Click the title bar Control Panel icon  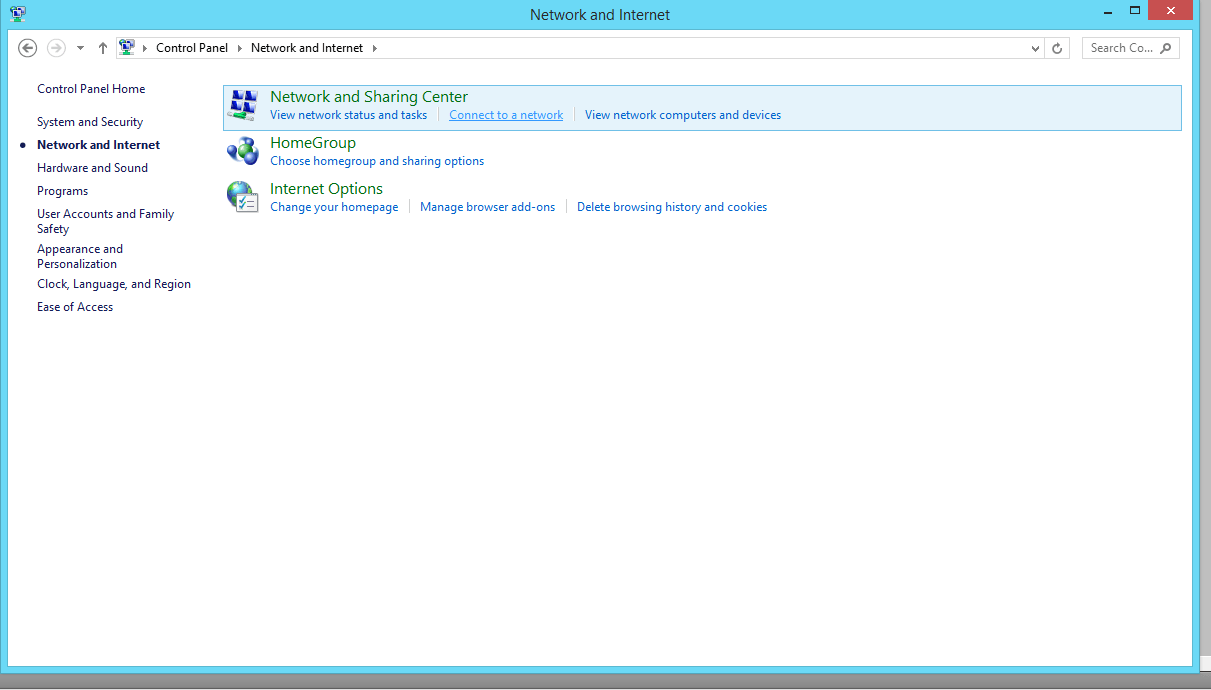(x=18, y=14)
